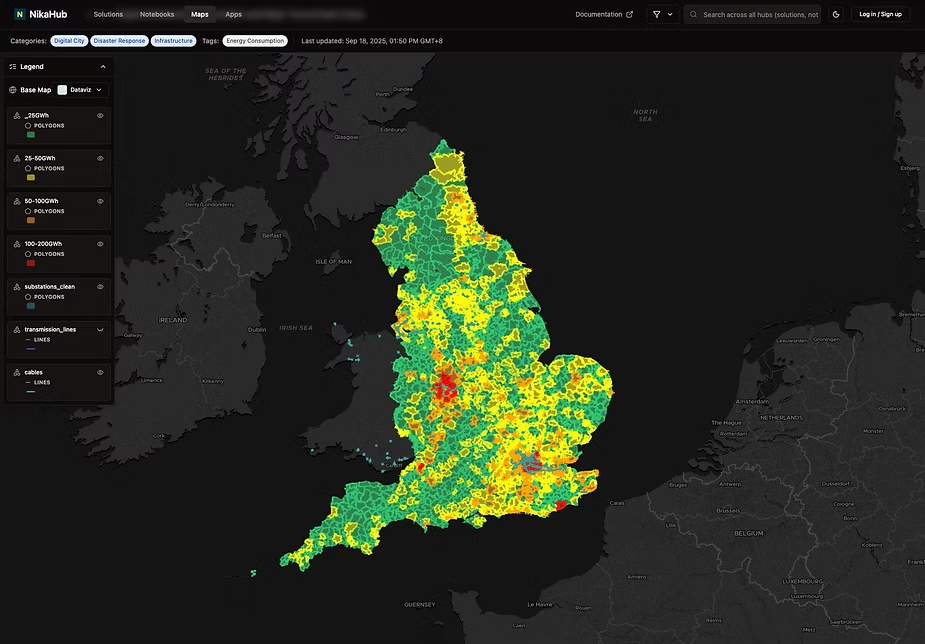
Task: Click the layer icon beside substations_clean
Action: pyautogui.click(x=17, y=287)
